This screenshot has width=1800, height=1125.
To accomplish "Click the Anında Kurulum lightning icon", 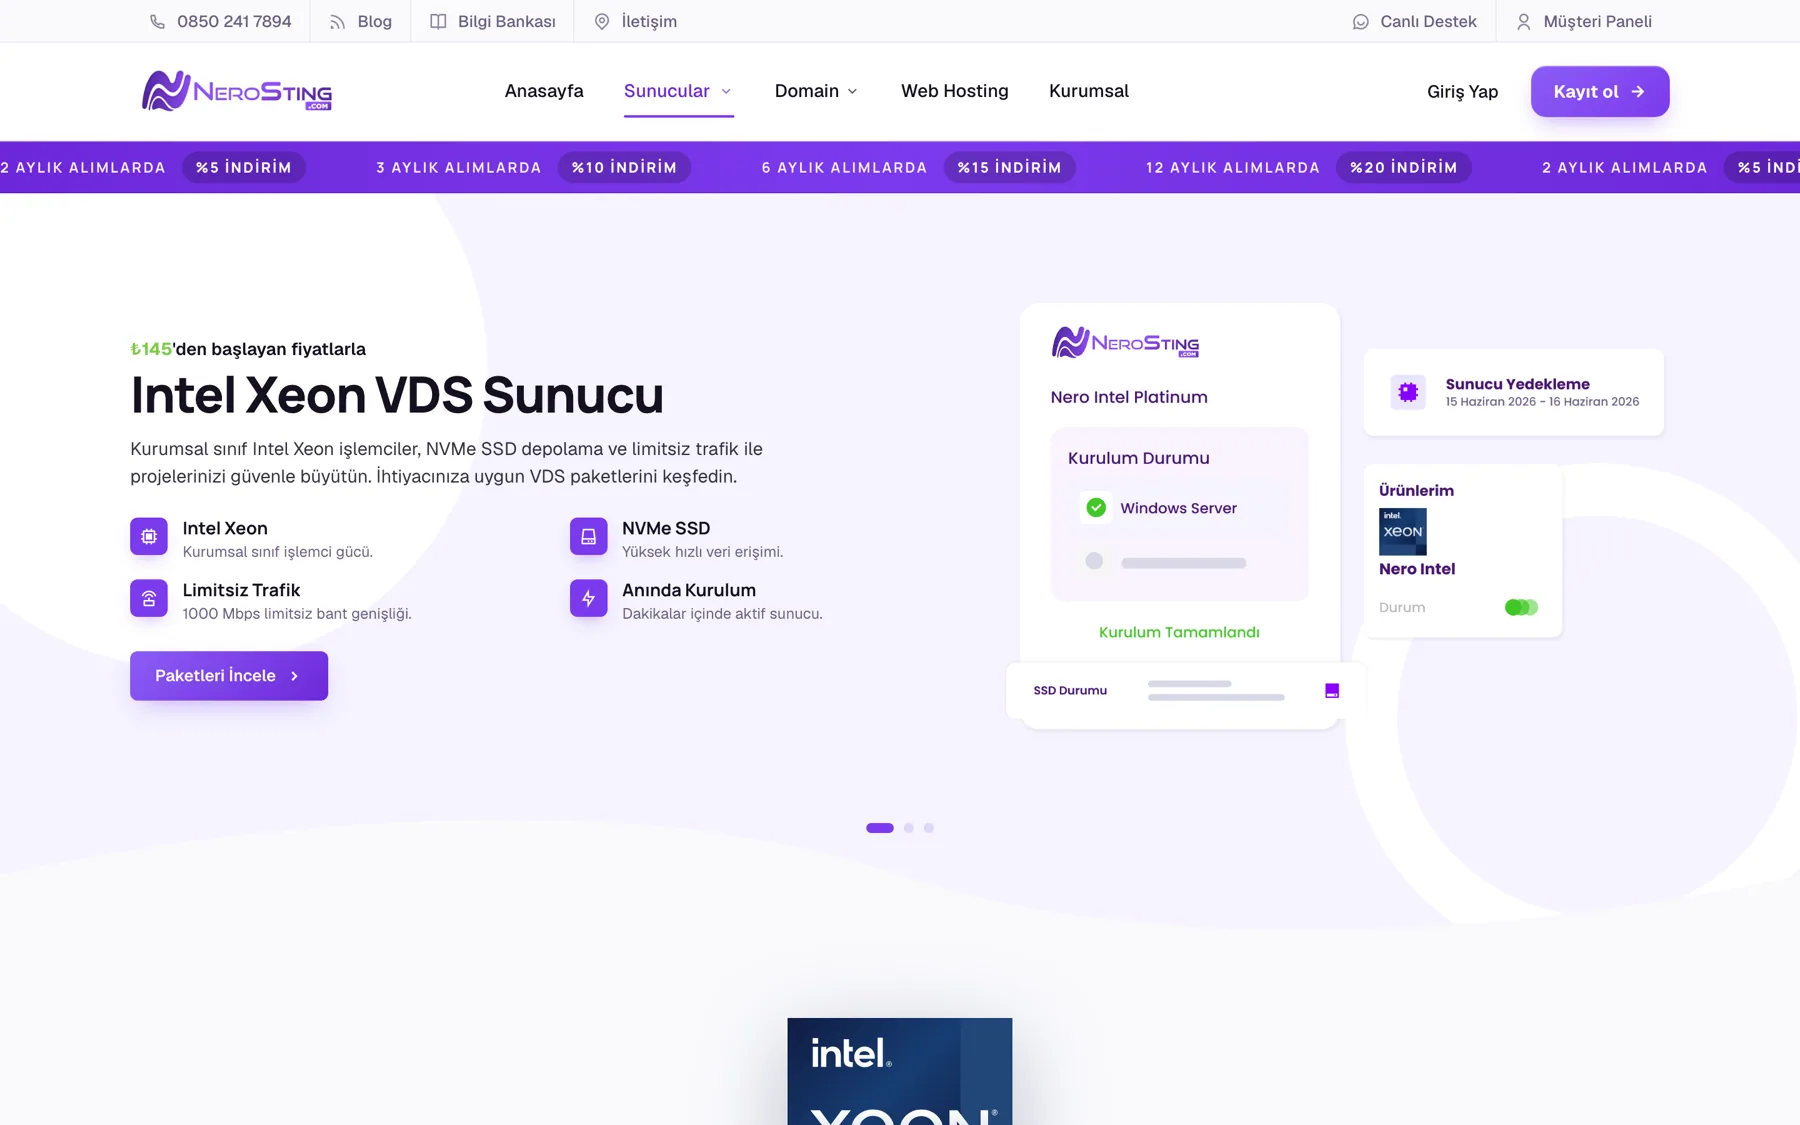I will click(x=589, y=599).
